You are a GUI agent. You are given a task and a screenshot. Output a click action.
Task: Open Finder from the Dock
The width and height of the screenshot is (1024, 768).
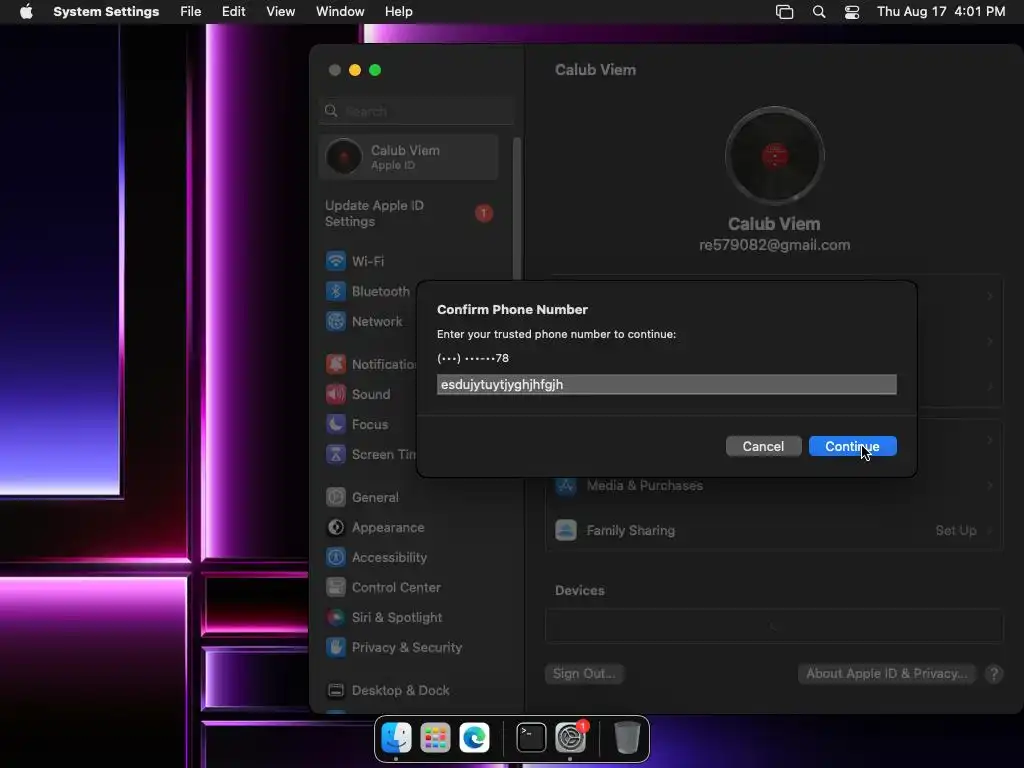pos(396,738)
